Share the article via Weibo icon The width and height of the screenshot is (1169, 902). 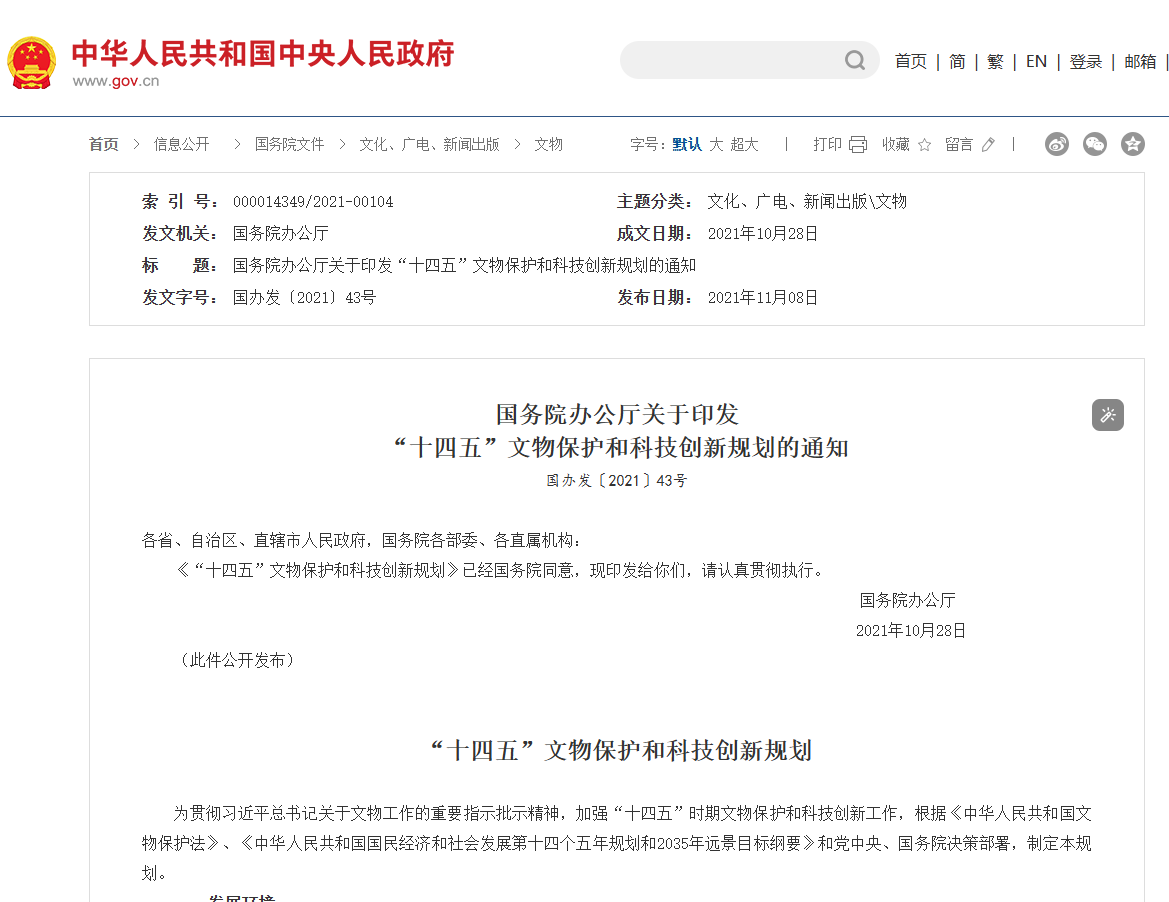(x=1057, y=144)
